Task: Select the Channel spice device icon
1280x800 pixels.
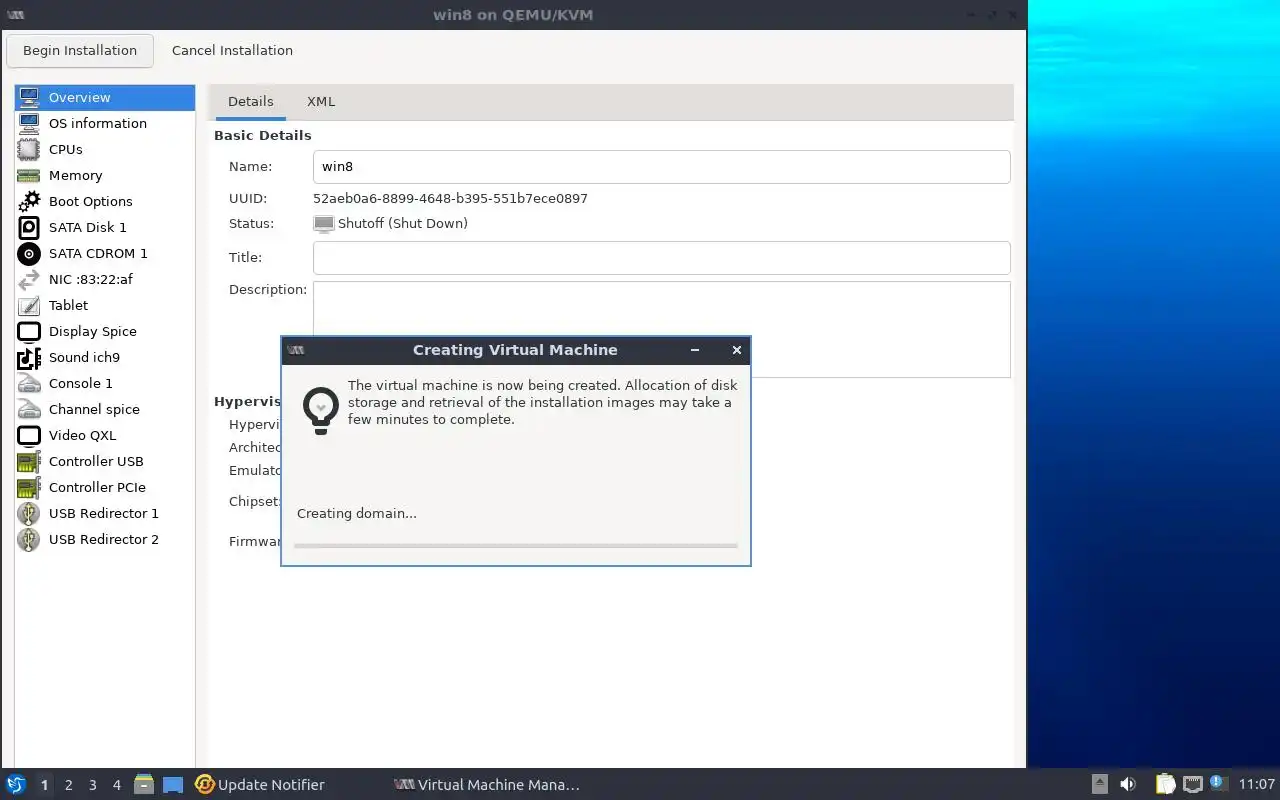Action: click(29, 409)
